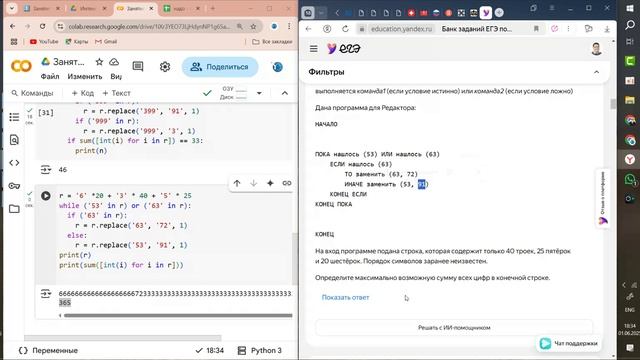Click the output horizontal scrollbar
The width and height of the screenshot is (640, 360).
click(x=178, y=315)
